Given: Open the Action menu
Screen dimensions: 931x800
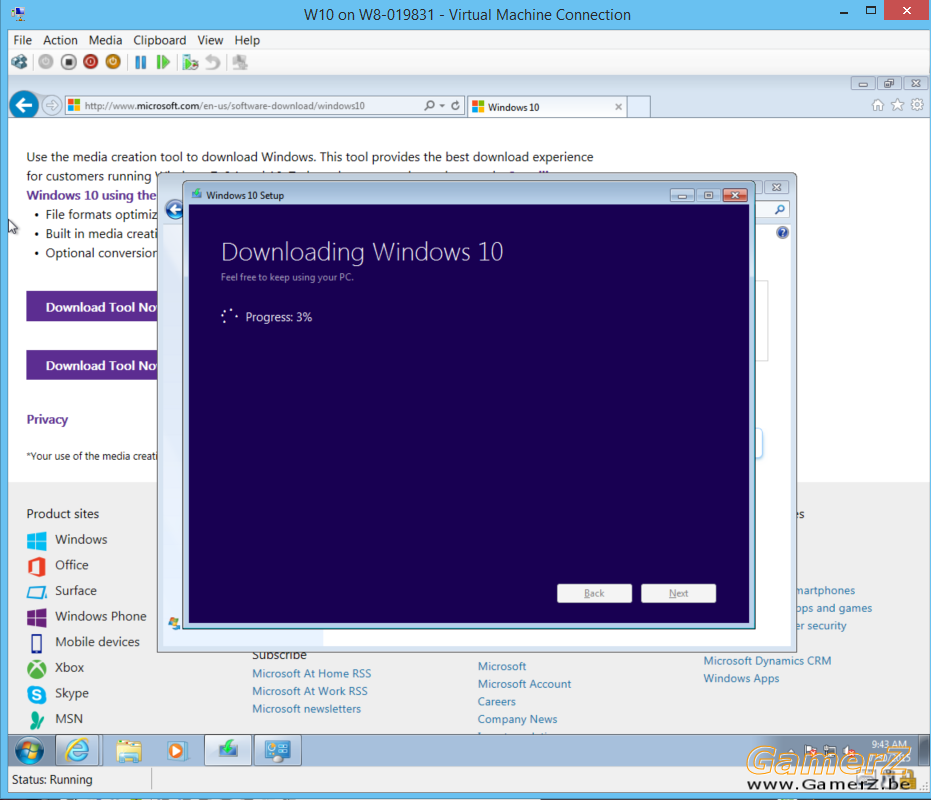Looking at the screenshot, I should (x=60, y=40).
